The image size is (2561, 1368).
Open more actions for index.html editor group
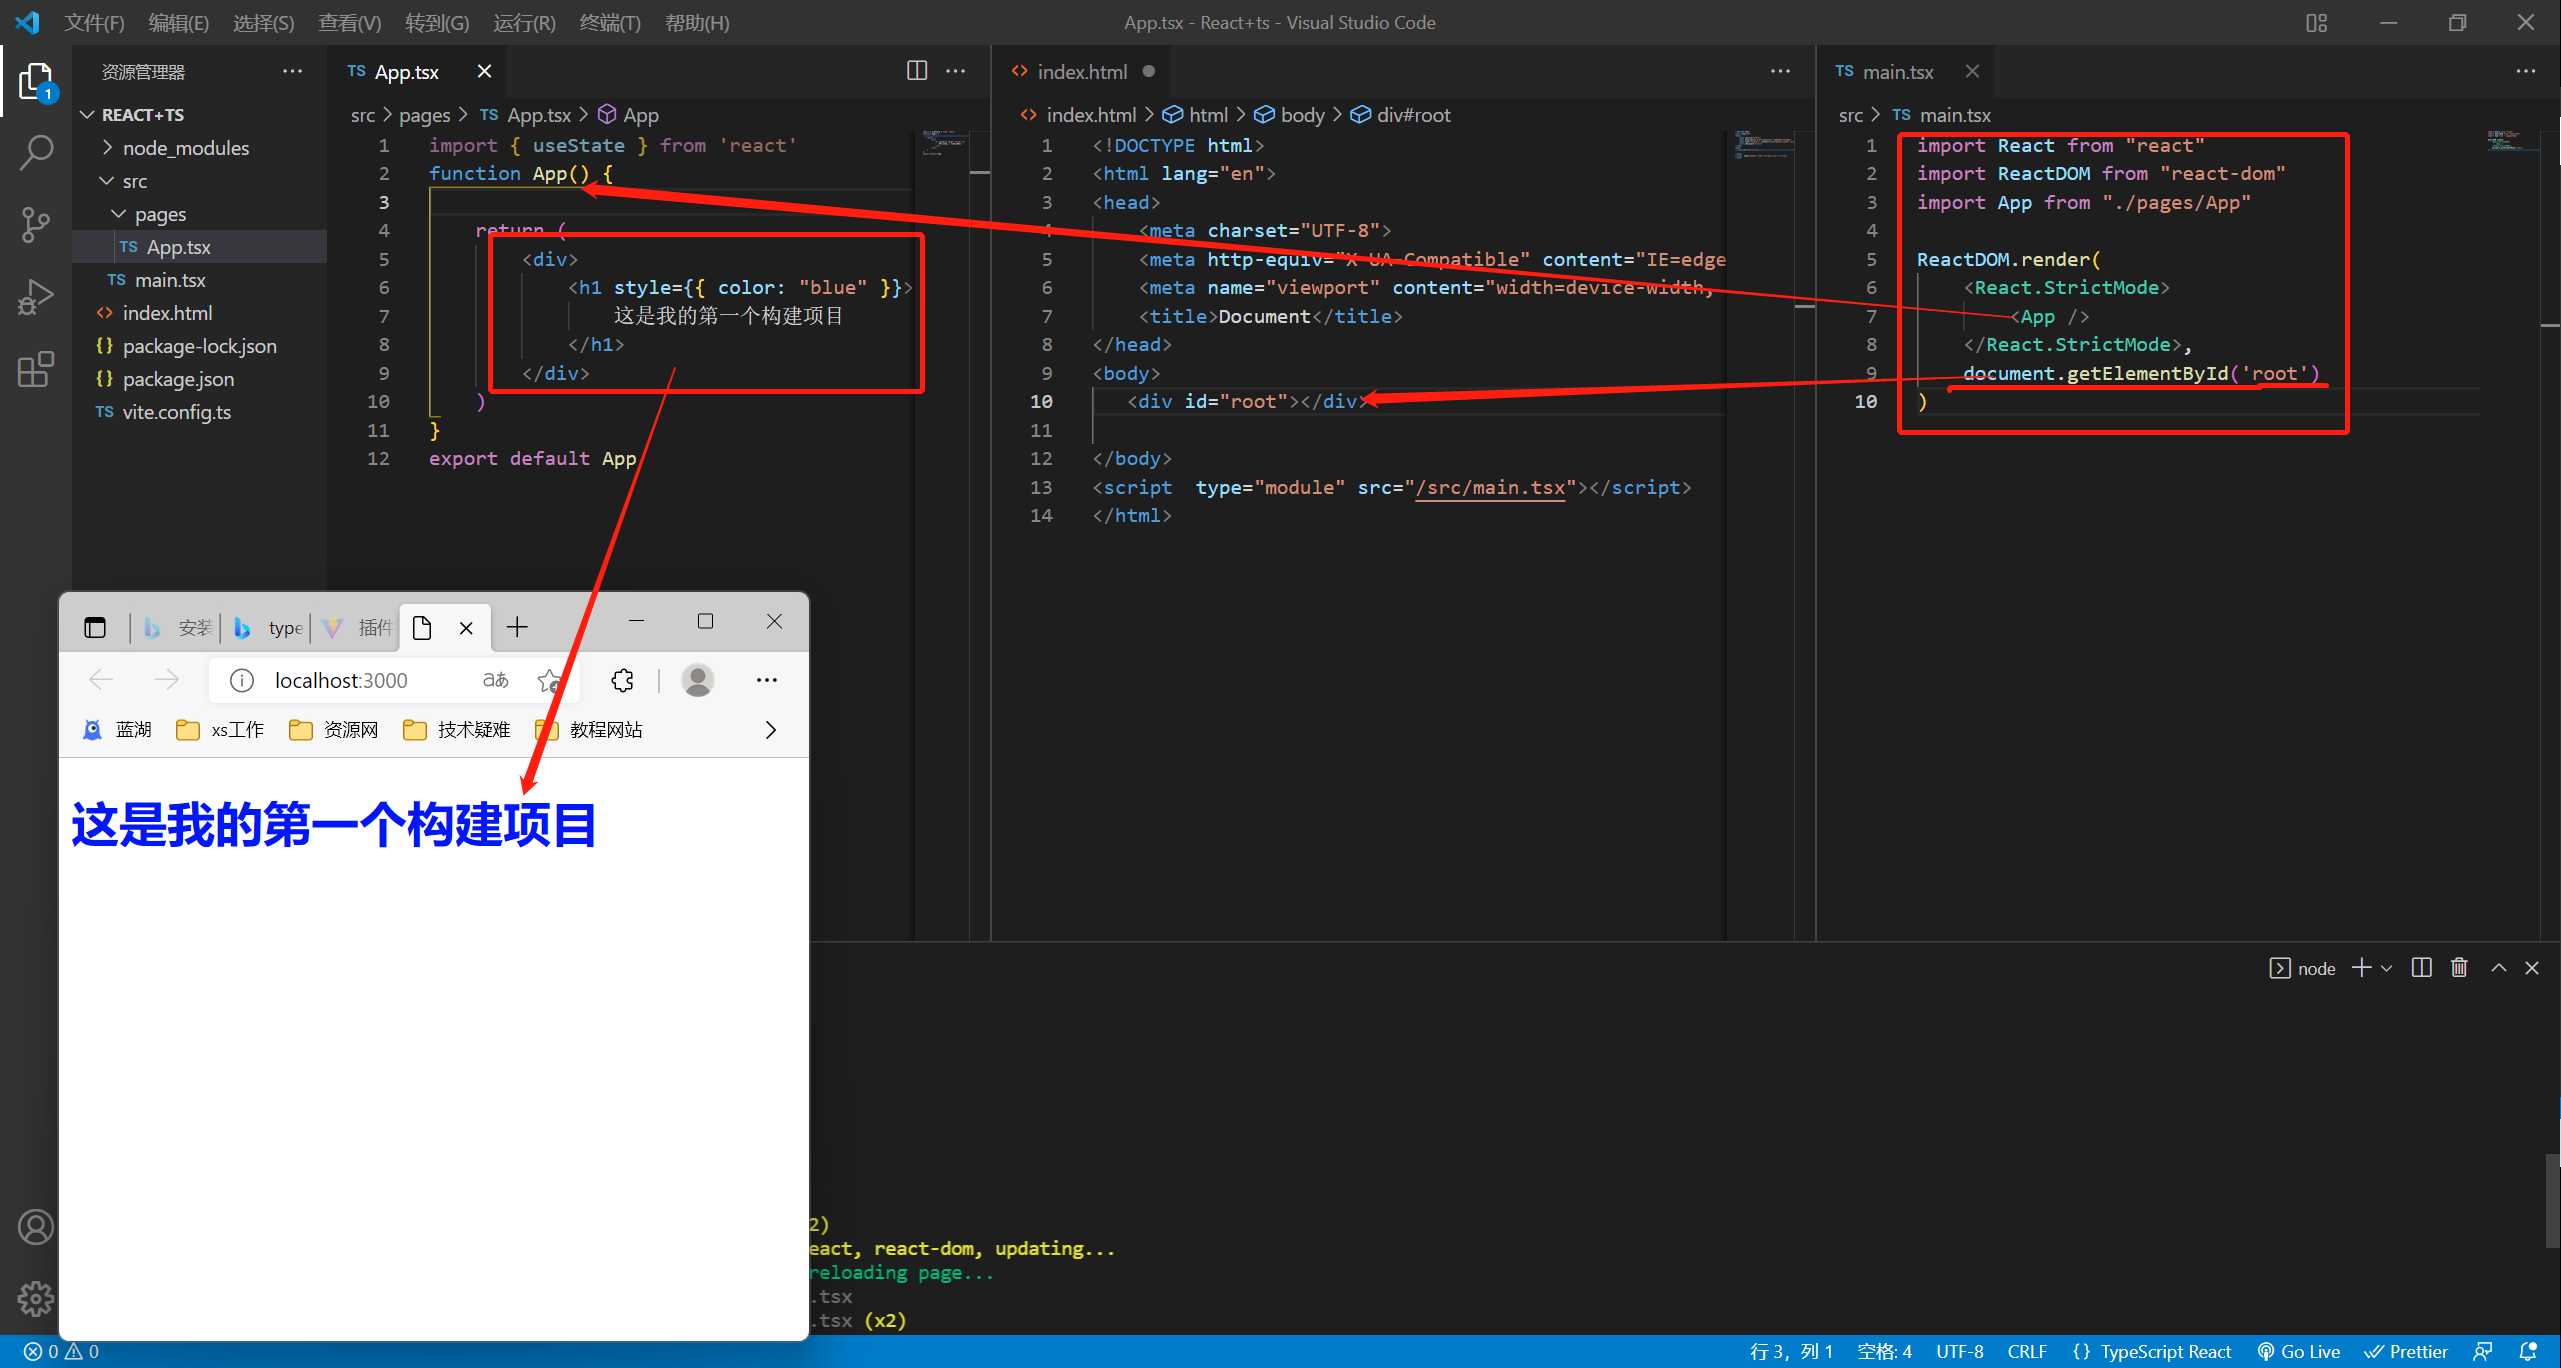(x=1780, y=71)
